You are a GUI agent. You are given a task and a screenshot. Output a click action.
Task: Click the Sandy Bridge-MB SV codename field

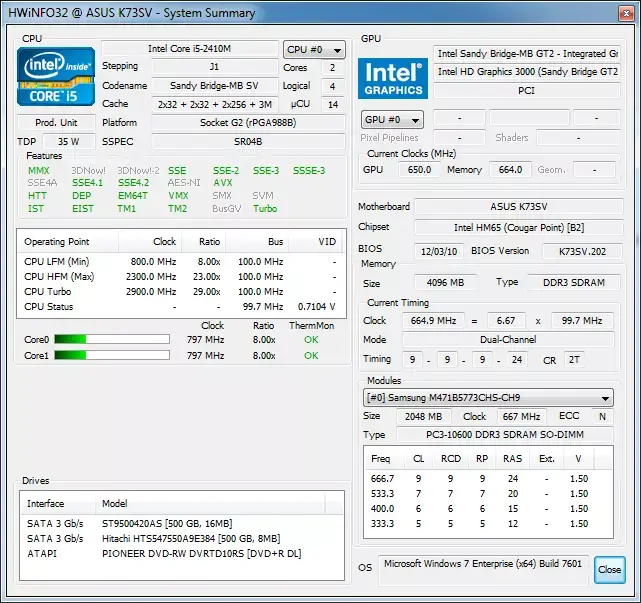pyautogui.click(x=215, y=85)
